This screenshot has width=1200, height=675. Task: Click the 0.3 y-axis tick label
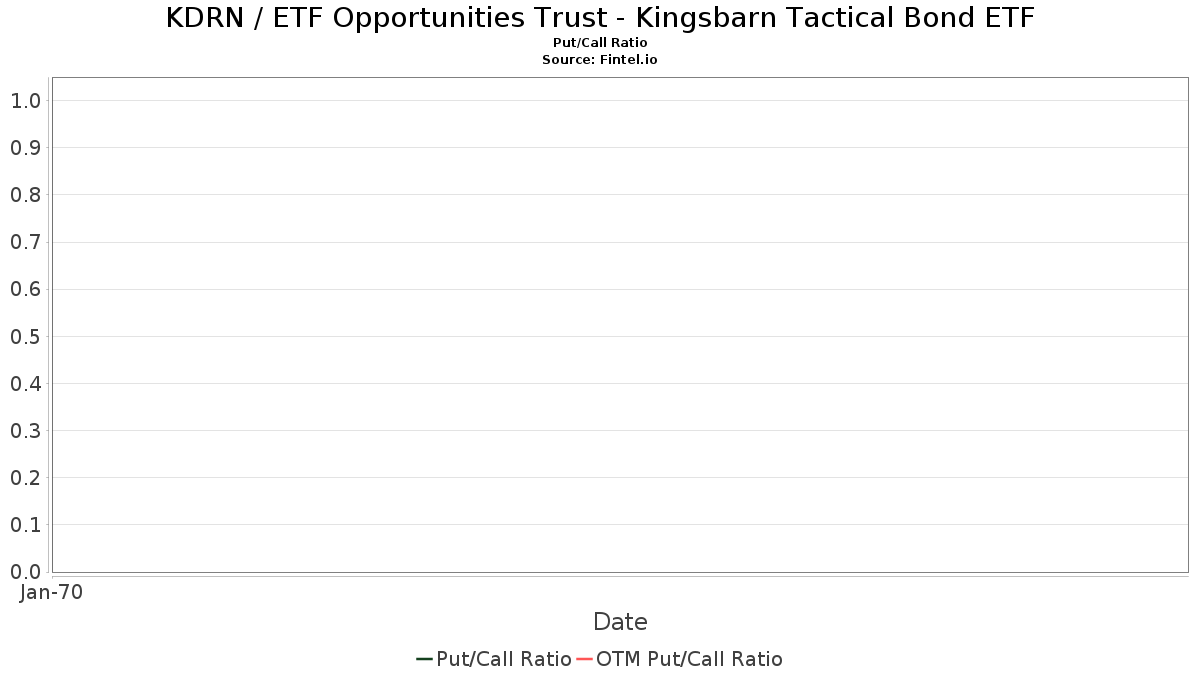[25, 431]
